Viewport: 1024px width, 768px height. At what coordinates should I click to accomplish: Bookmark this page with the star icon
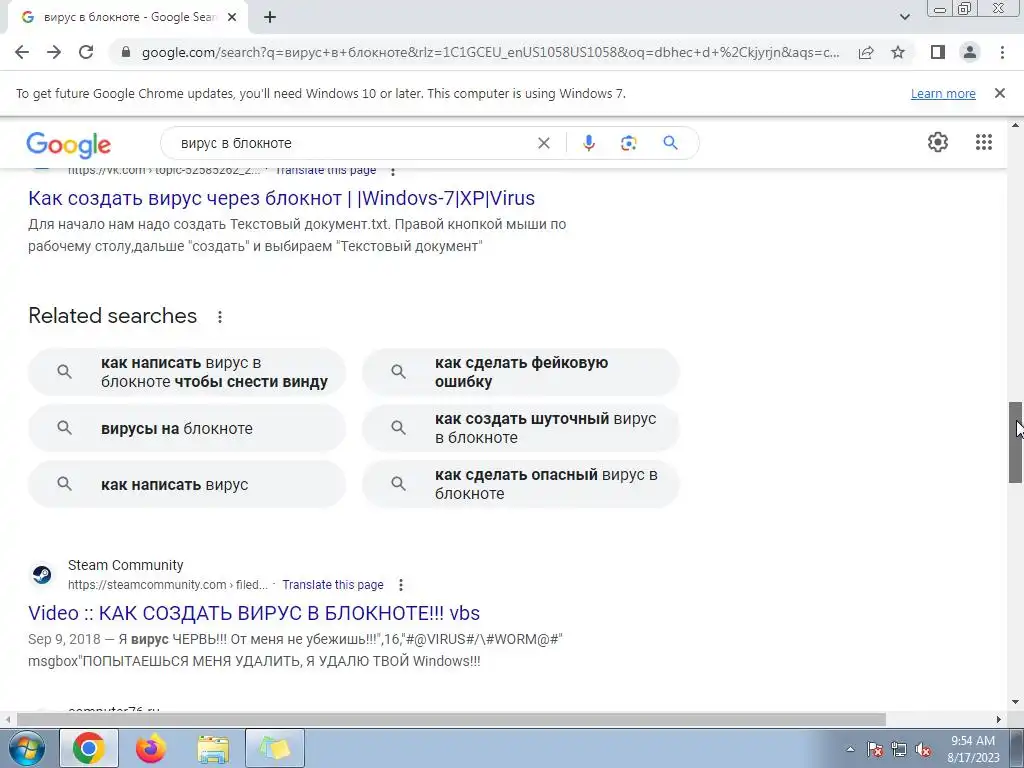pyautogui.click(x=898, y=52)
